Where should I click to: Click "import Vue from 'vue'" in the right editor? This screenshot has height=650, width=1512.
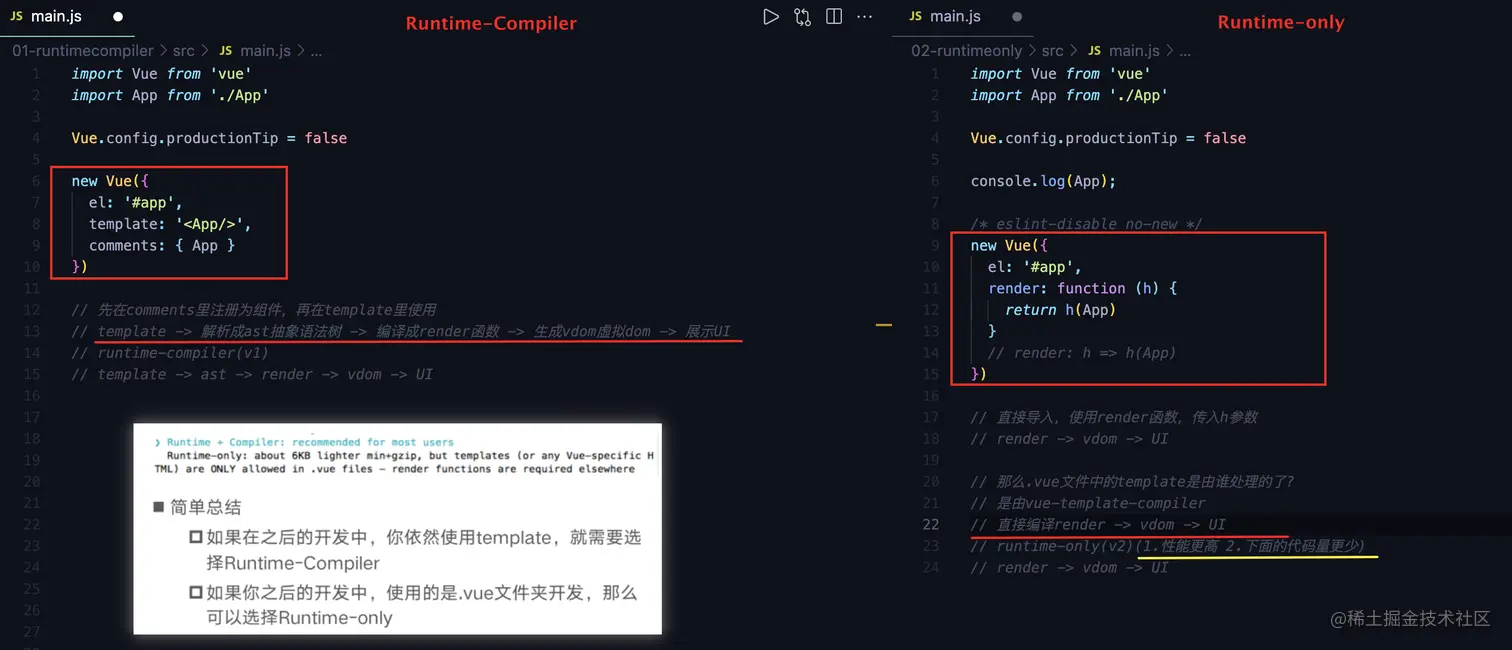pos(1060,74)
